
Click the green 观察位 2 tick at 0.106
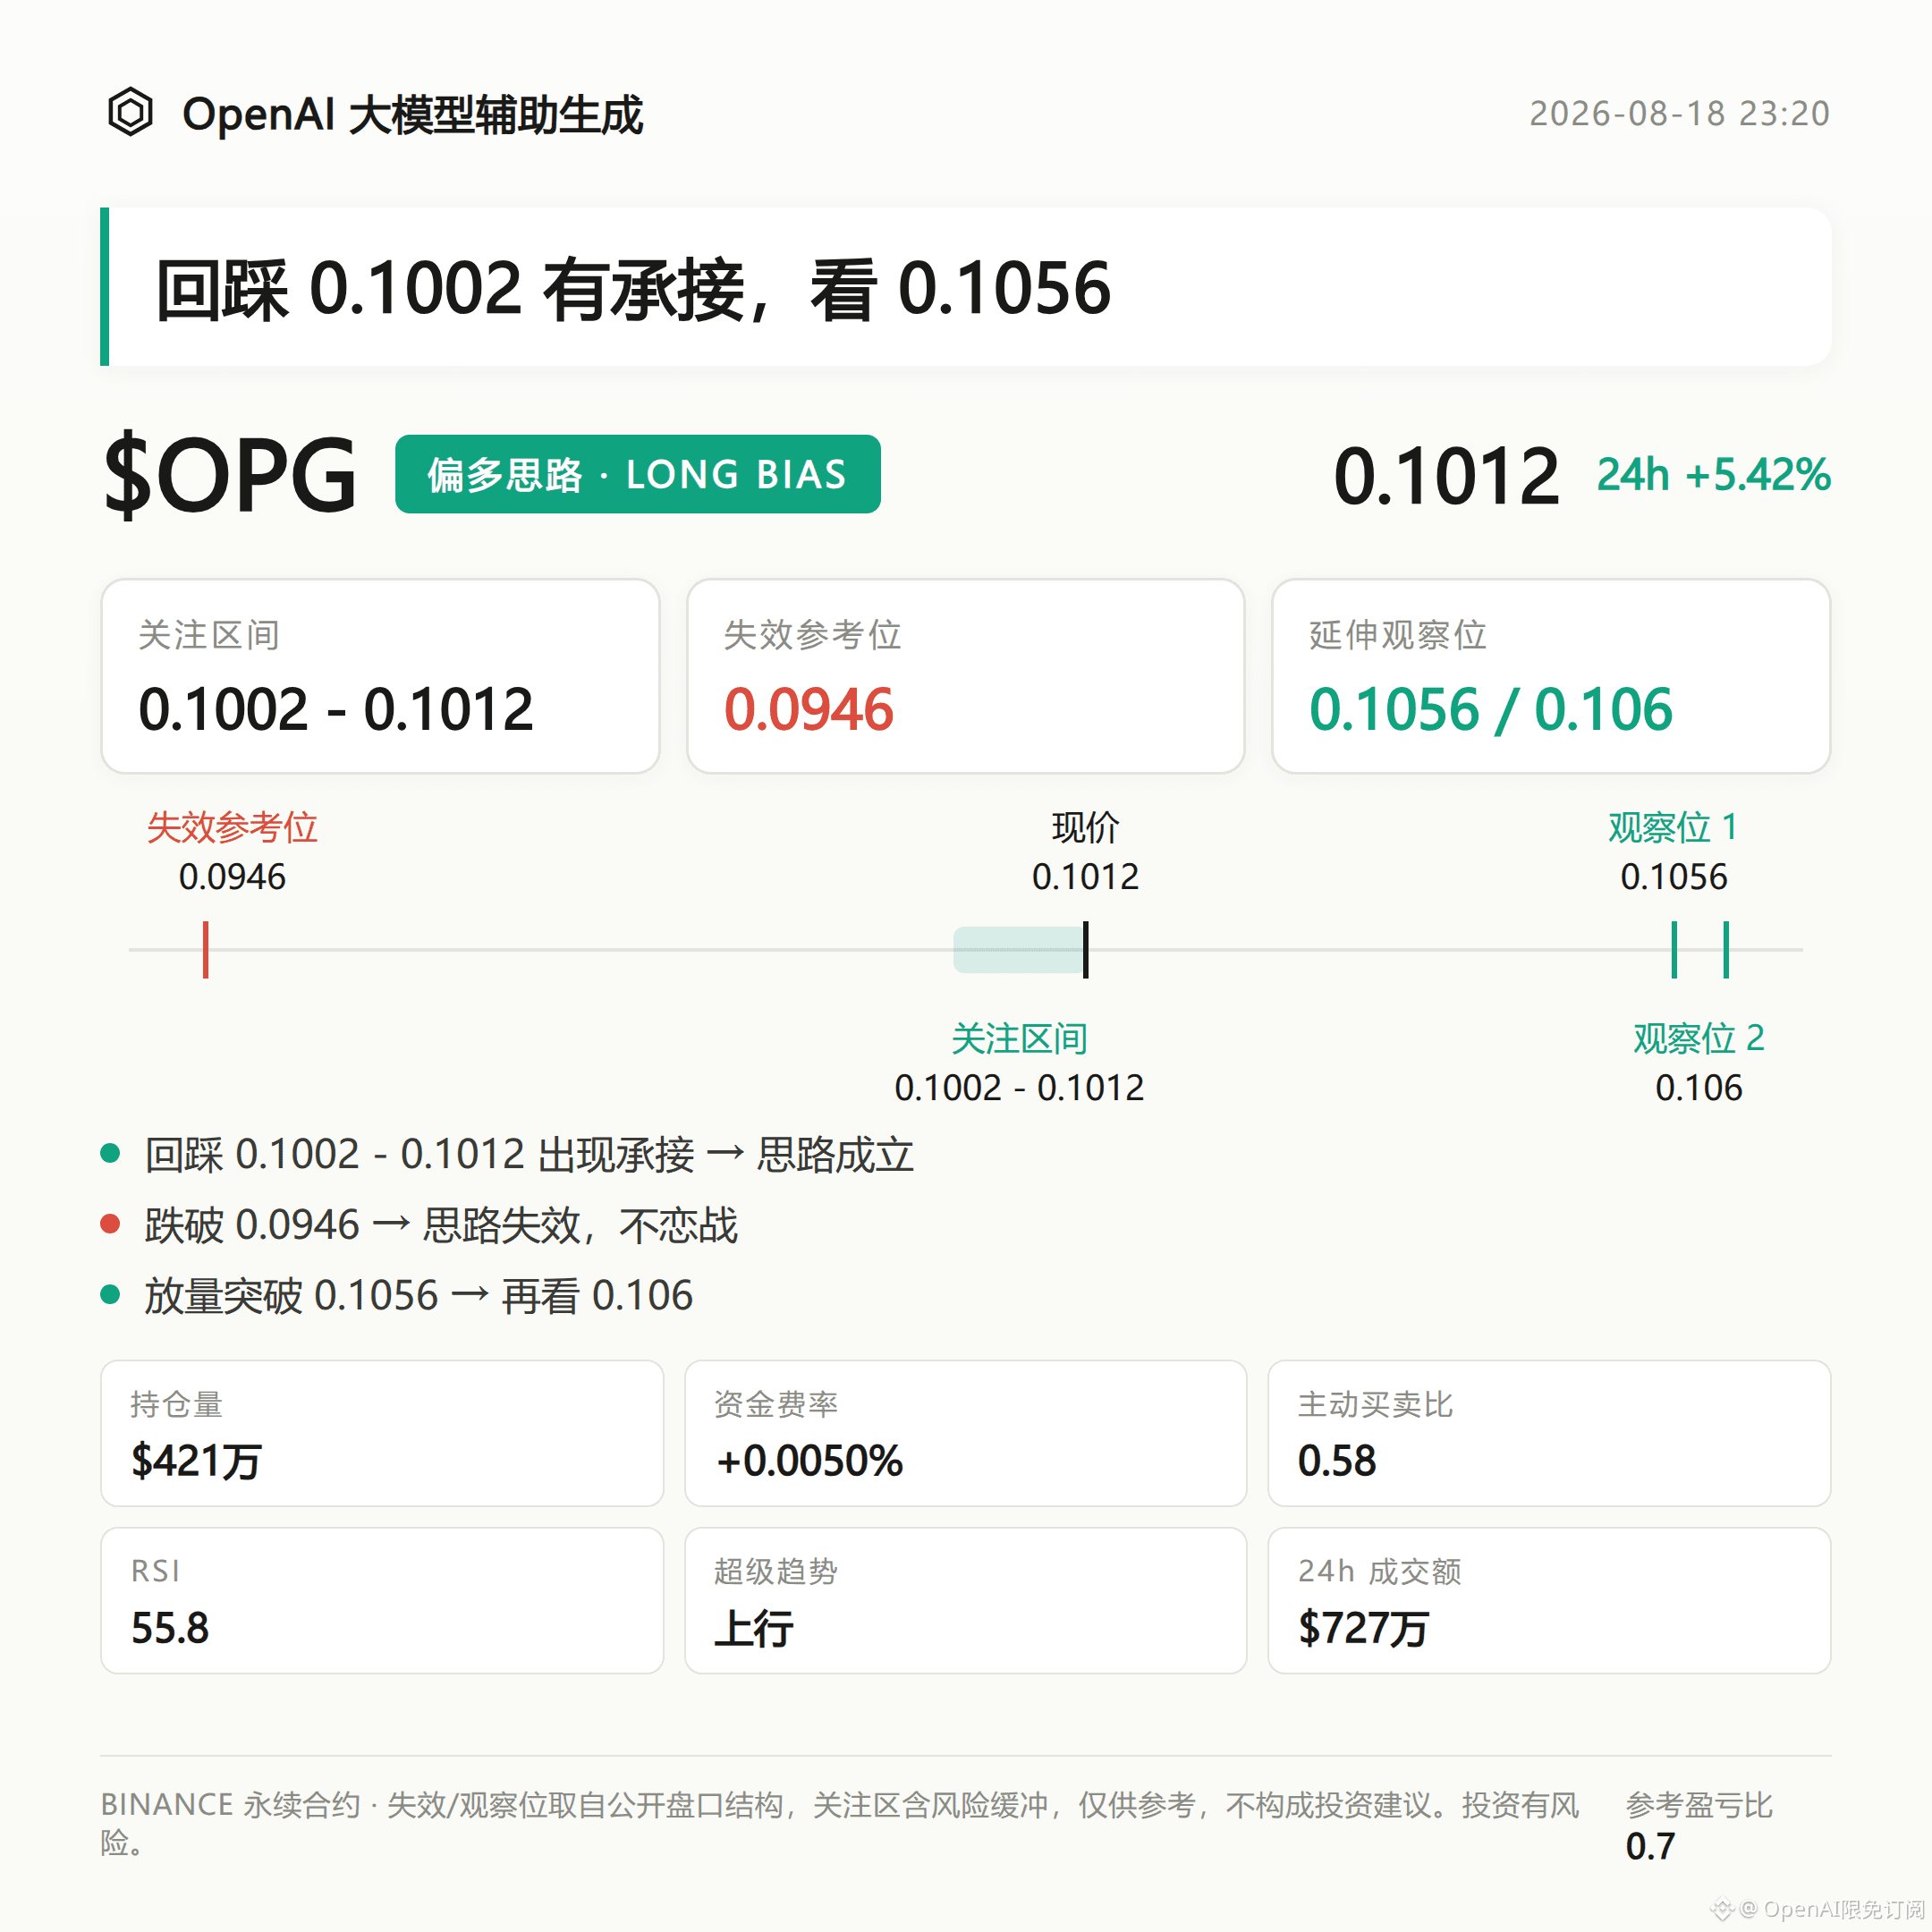click(1726, 949)
